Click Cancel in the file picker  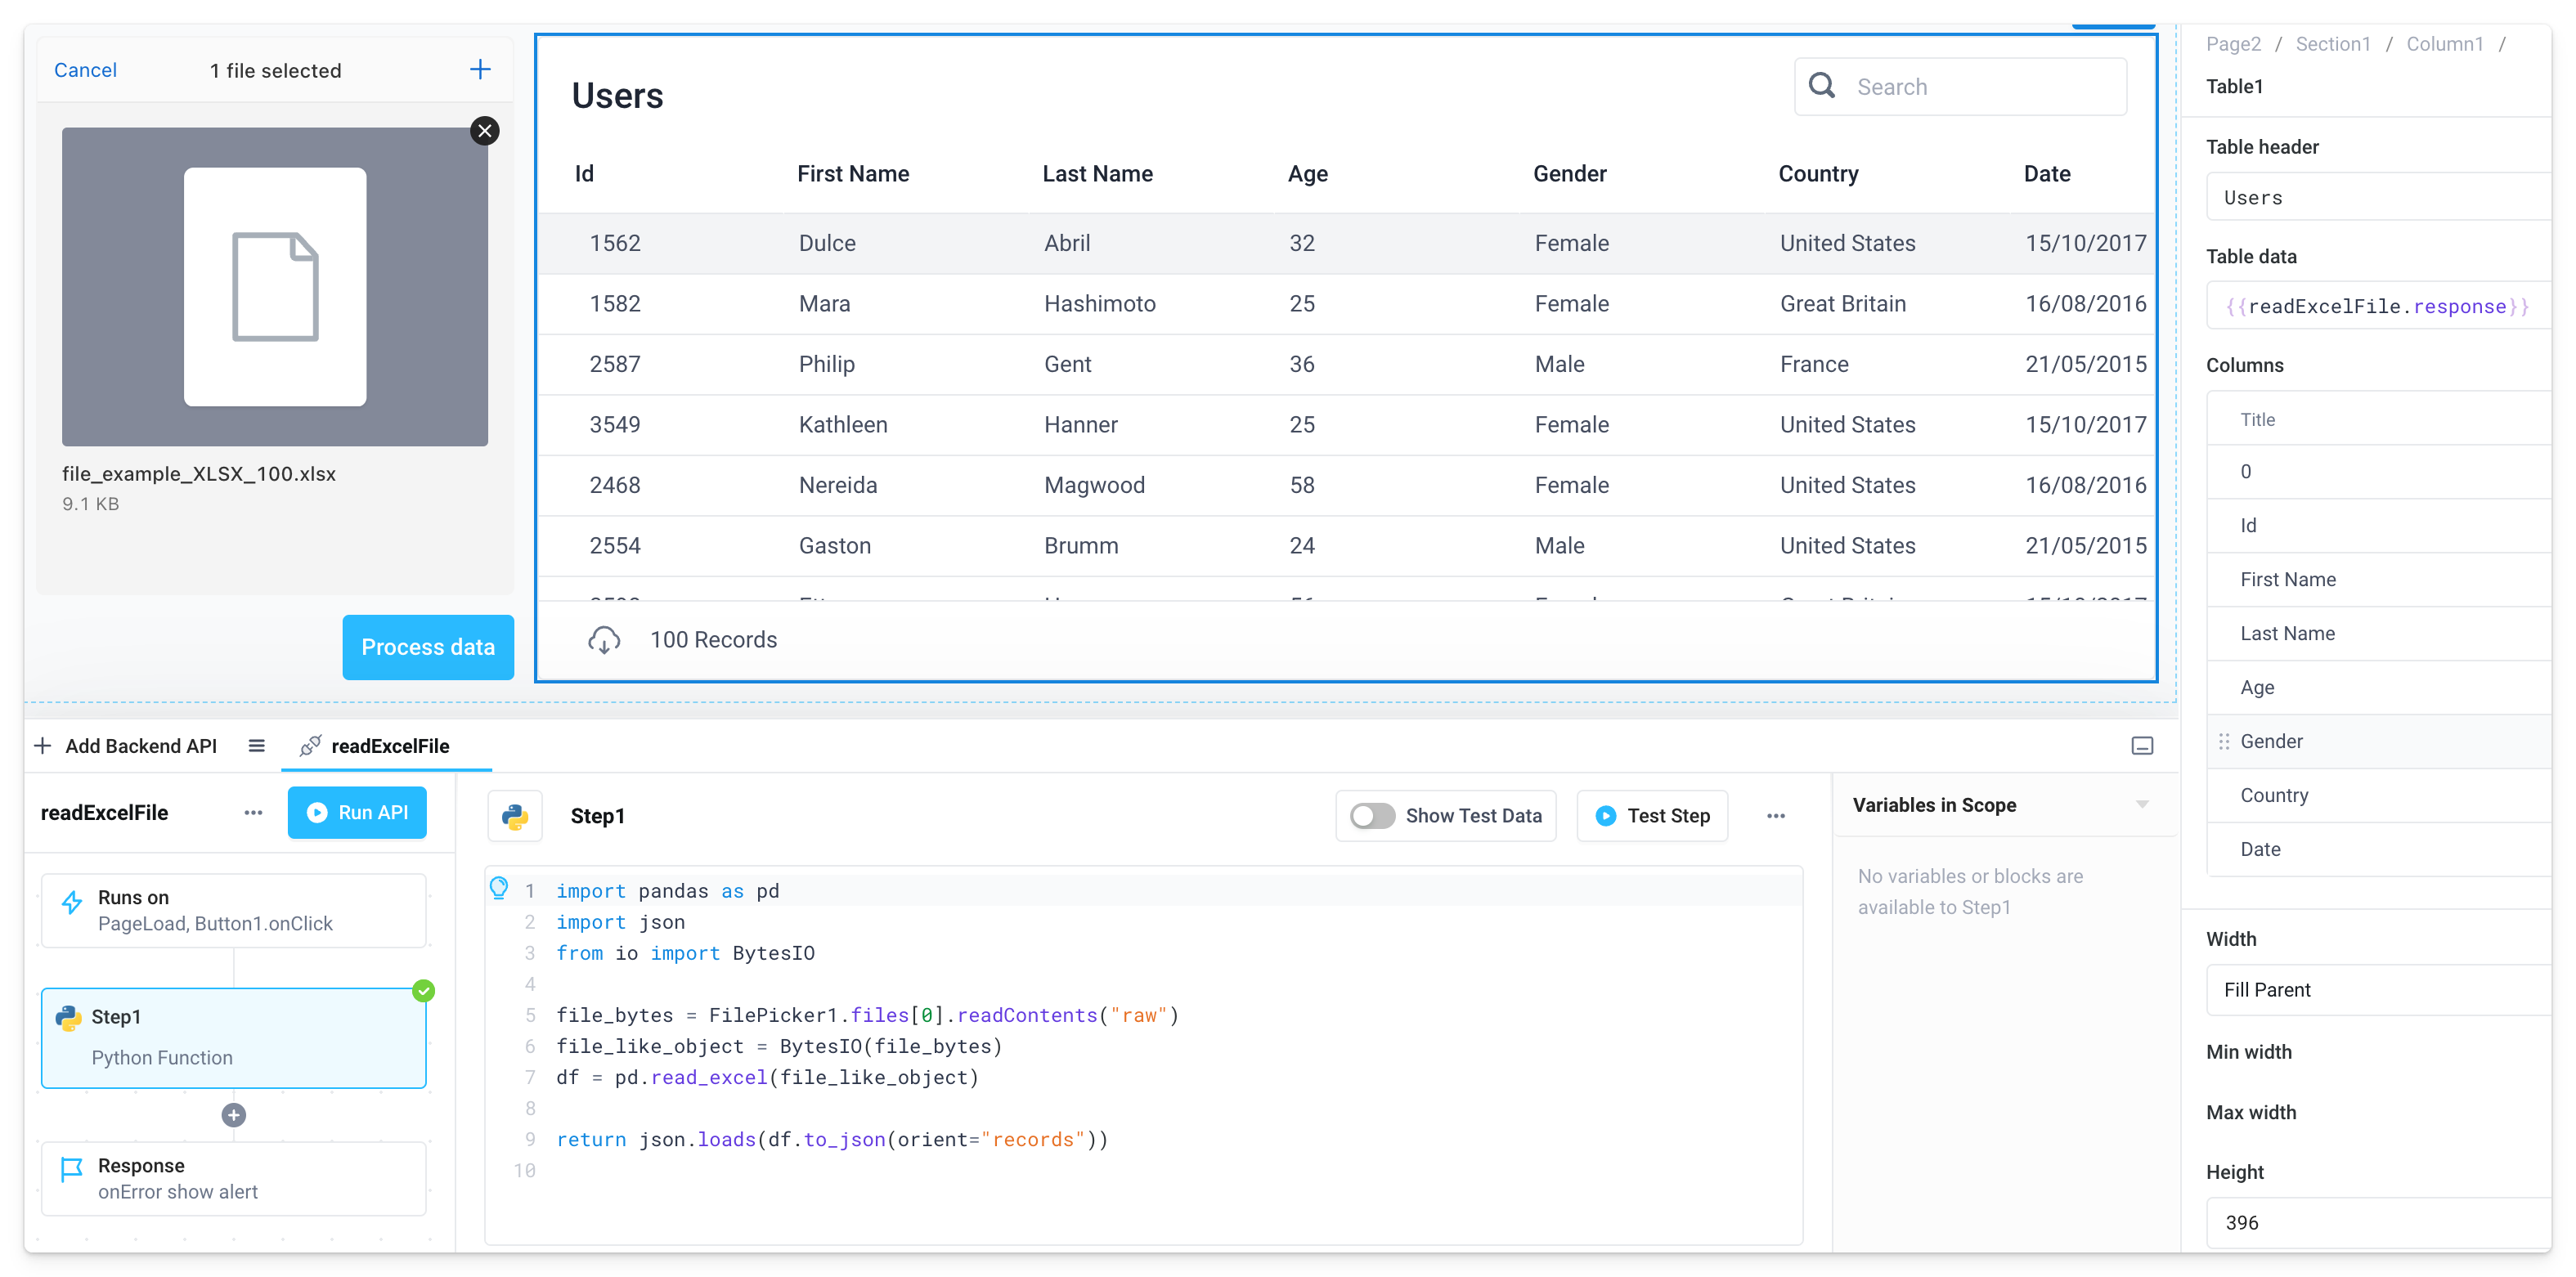85,70
